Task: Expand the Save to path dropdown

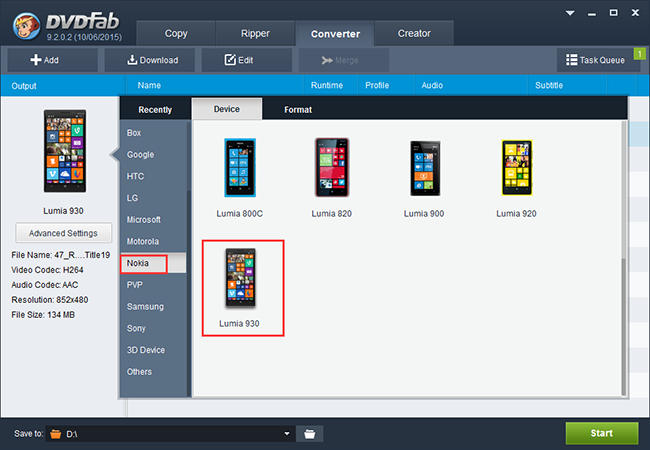Action: tap(287, 434)
